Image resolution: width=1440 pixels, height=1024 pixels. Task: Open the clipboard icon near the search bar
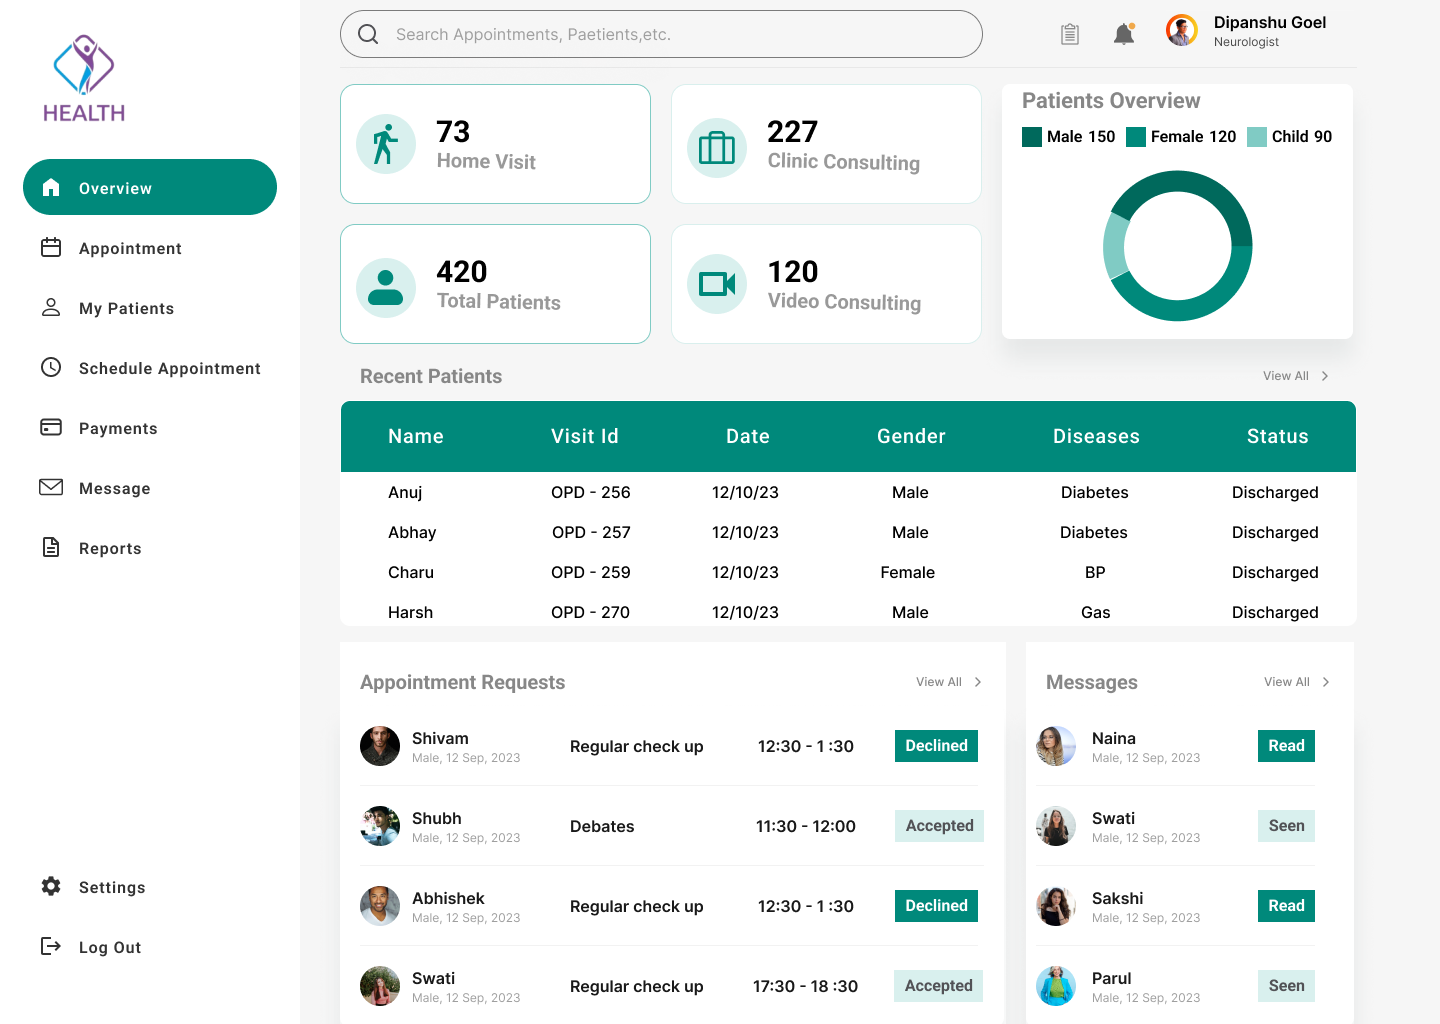[1069, 33]
